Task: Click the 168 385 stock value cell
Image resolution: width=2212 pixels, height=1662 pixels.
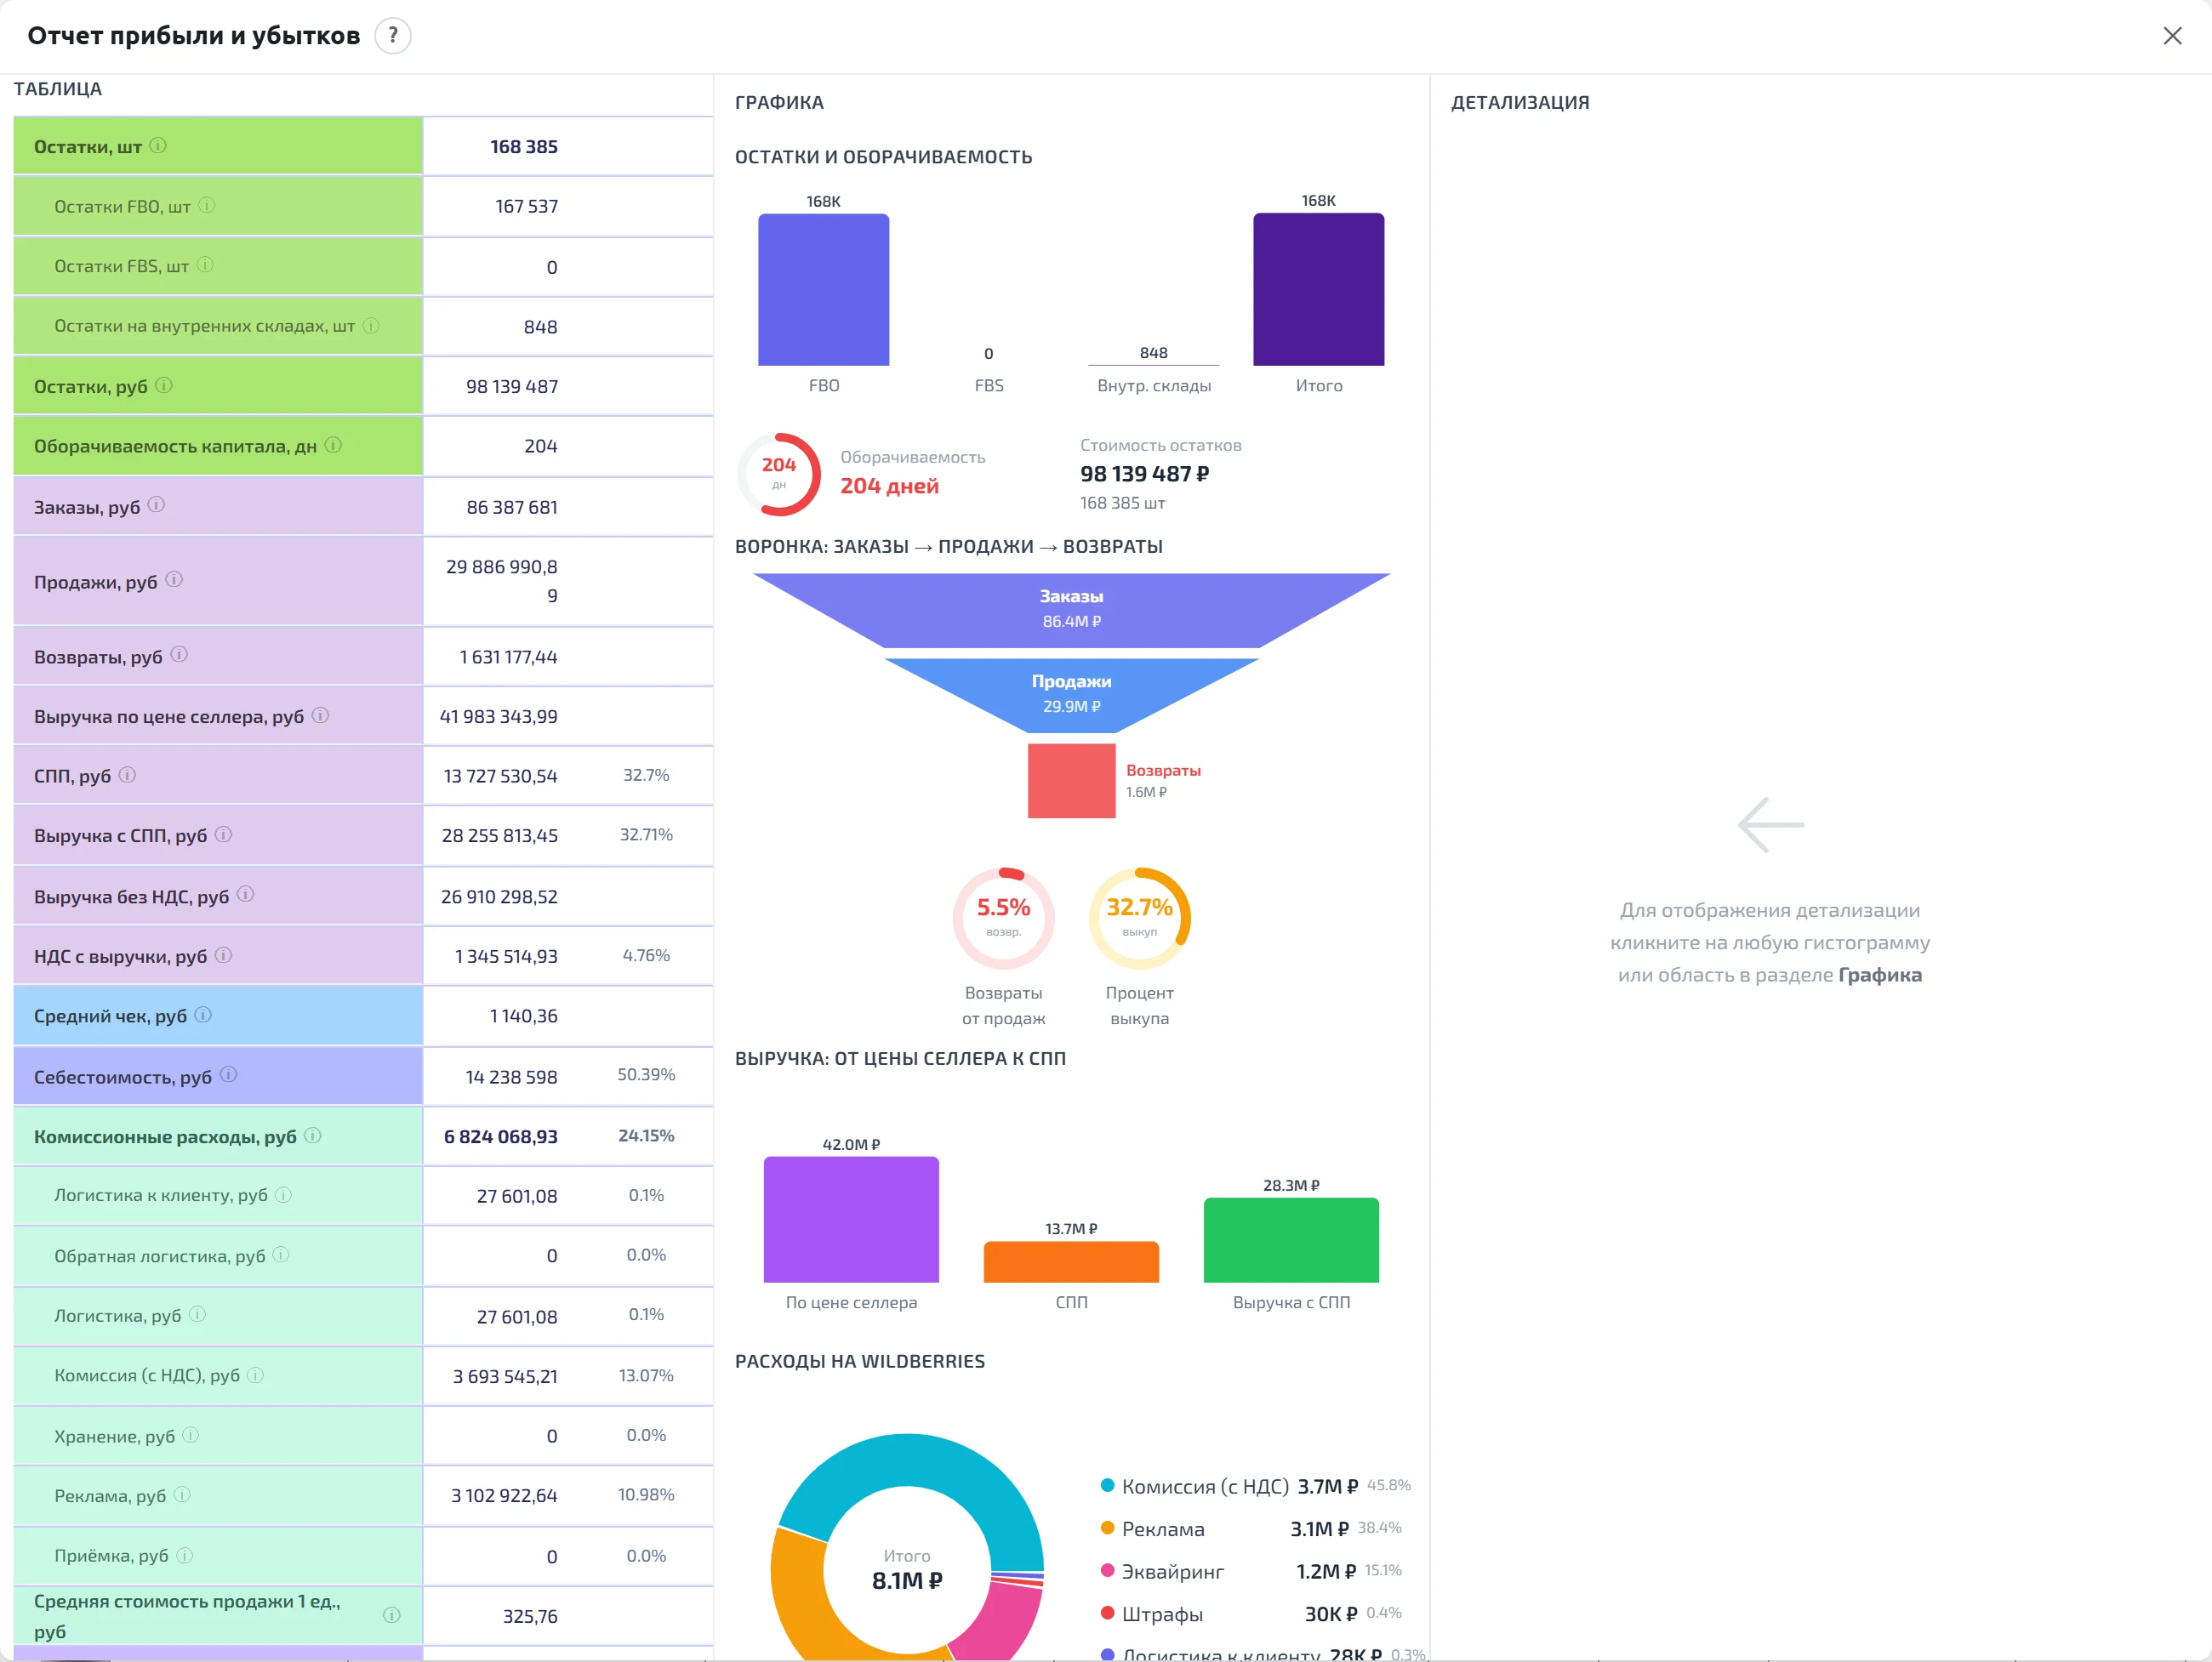Action: [x=524, y=146]
